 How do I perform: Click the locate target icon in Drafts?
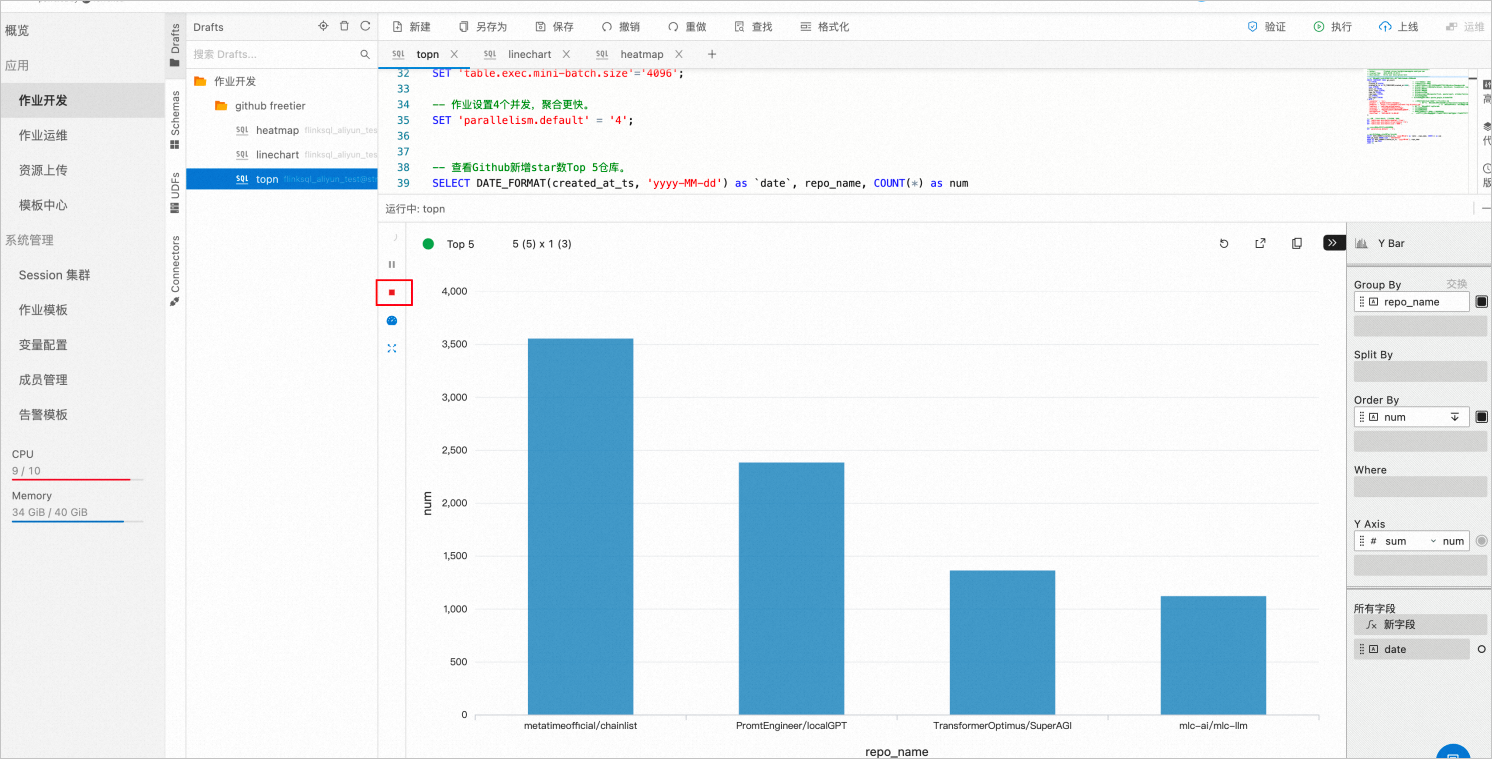pos(323,26)
